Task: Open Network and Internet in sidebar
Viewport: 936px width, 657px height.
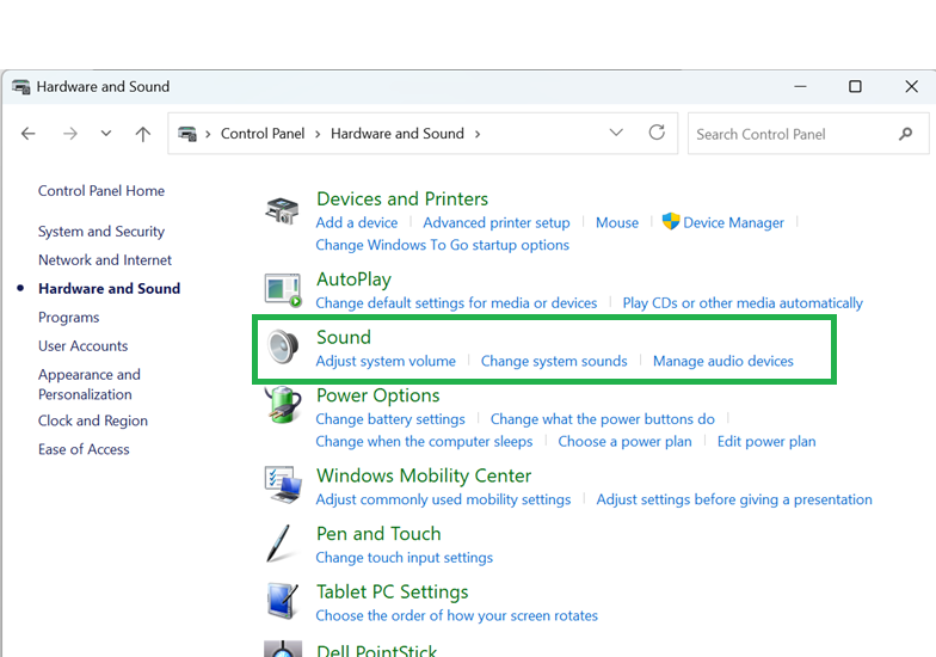Action: click(x=105, y=260)
